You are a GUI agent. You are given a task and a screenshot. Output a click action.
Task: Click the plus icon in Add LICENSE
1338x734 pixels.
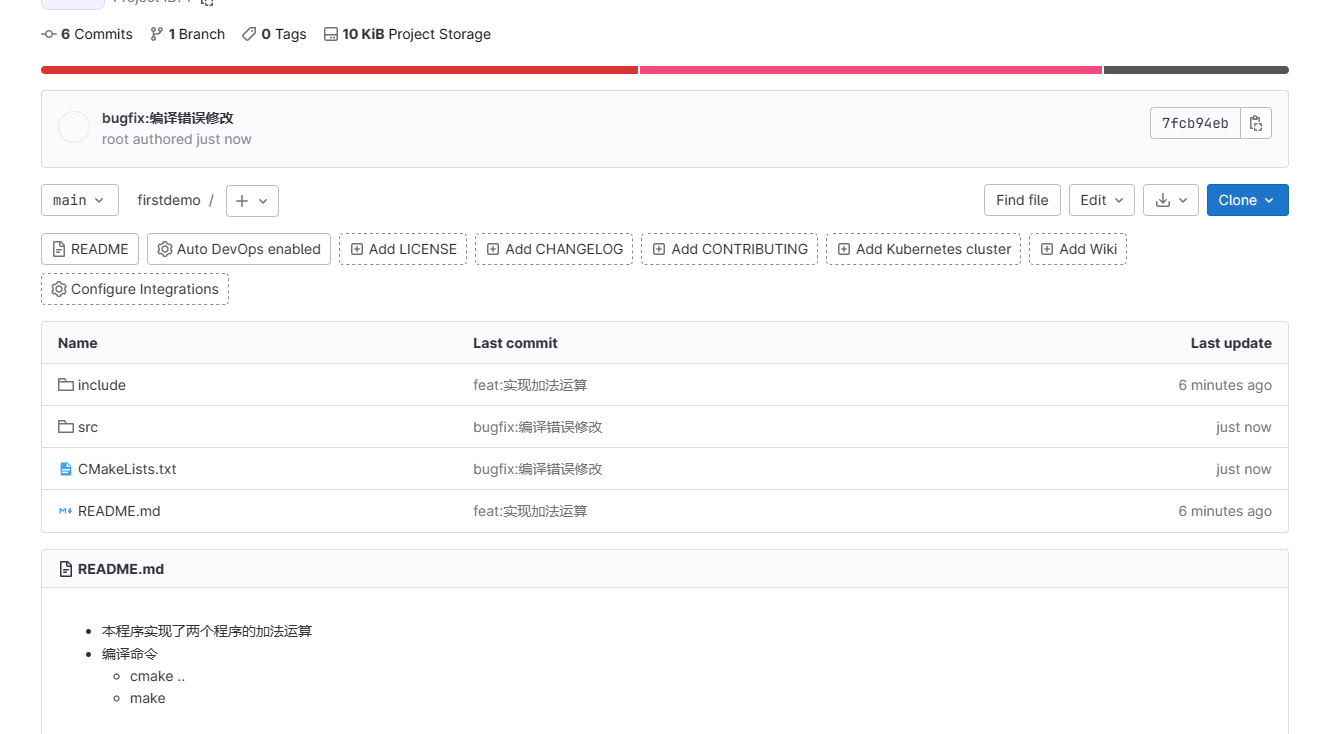[357, 249]
